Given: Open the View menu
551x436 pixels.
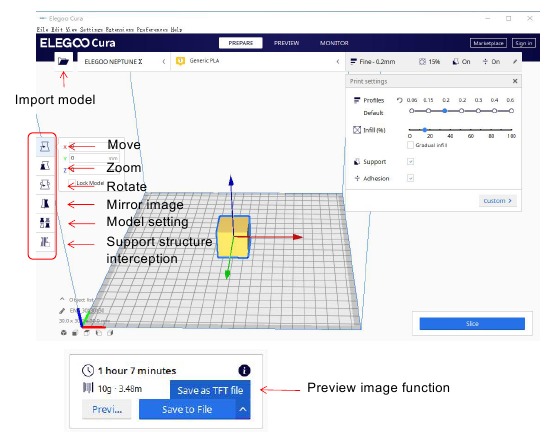Looking at the screenshot, I should [x=71, y=30].
